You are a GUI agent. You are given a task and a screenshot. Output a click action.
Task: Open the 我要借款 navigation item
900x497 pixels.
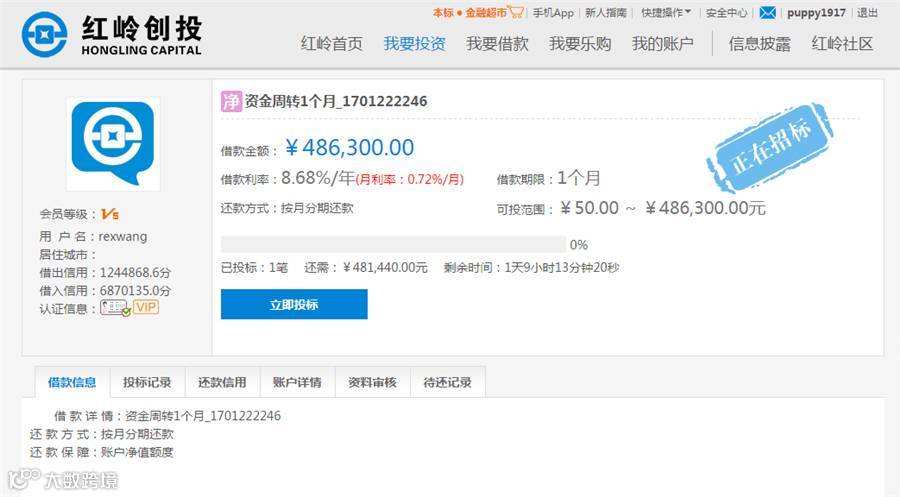[497, 44]
